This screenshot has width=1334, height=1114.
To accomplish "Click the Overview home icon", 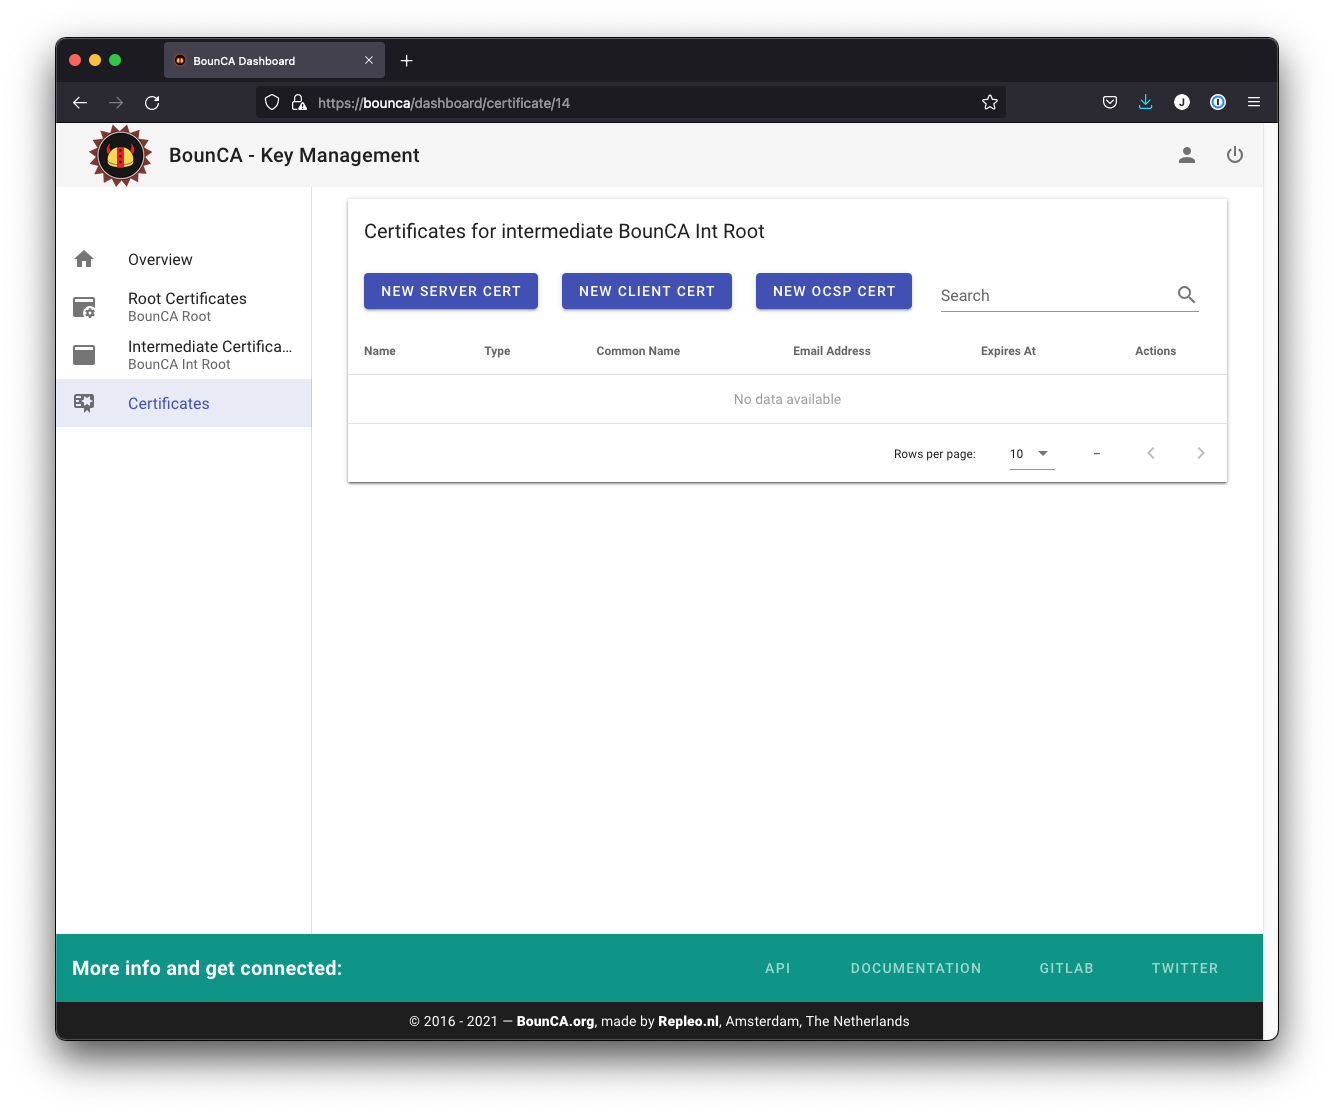I will point(84,259).
